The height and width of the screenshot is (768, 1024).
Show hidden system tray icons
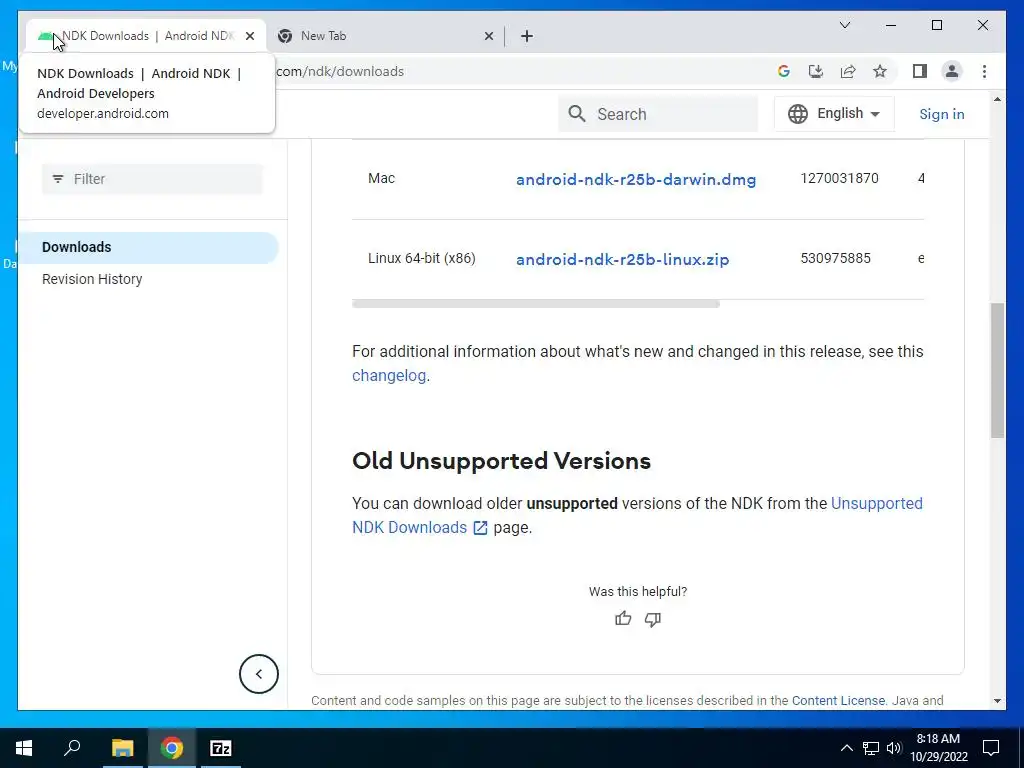tap(846, 748)
